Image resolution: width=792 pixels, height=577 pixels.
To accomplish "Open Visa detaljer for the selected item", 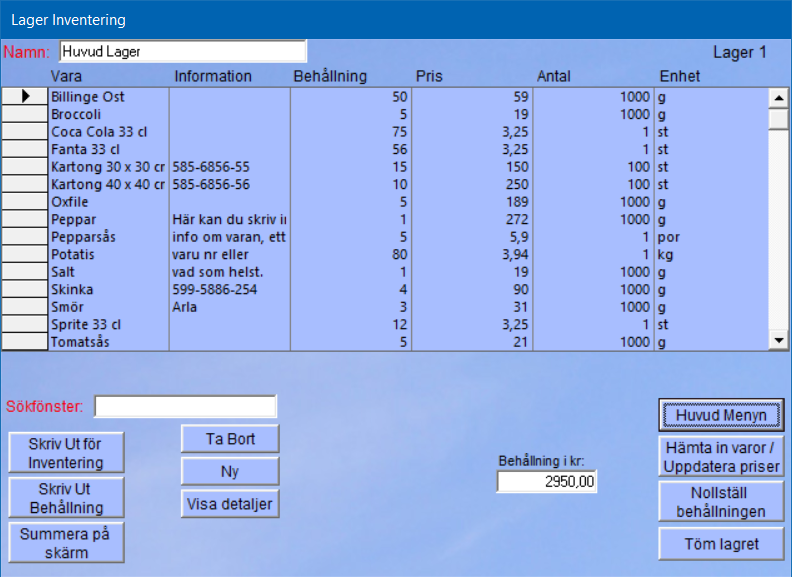I will coord(230,504).
